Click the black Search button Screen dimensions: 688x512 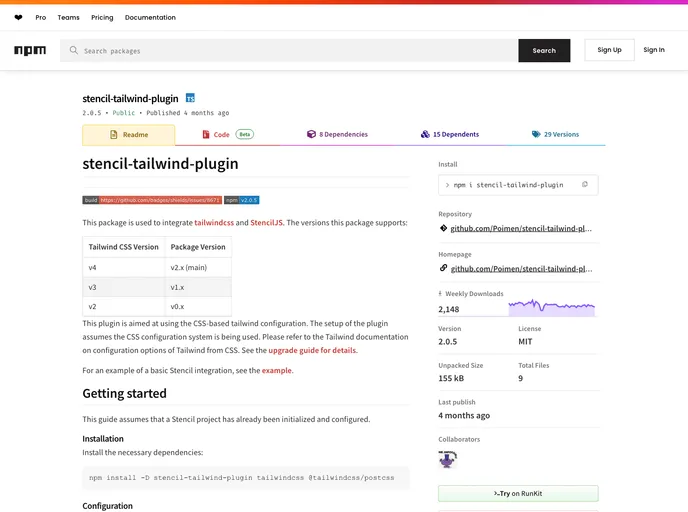coord(544,50)
